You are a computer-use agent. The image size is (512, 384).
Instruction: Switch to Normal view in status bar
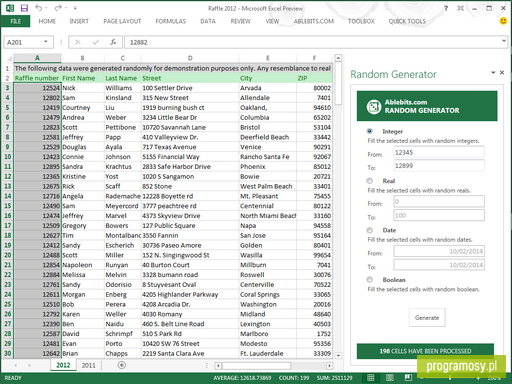click(371, 378)
